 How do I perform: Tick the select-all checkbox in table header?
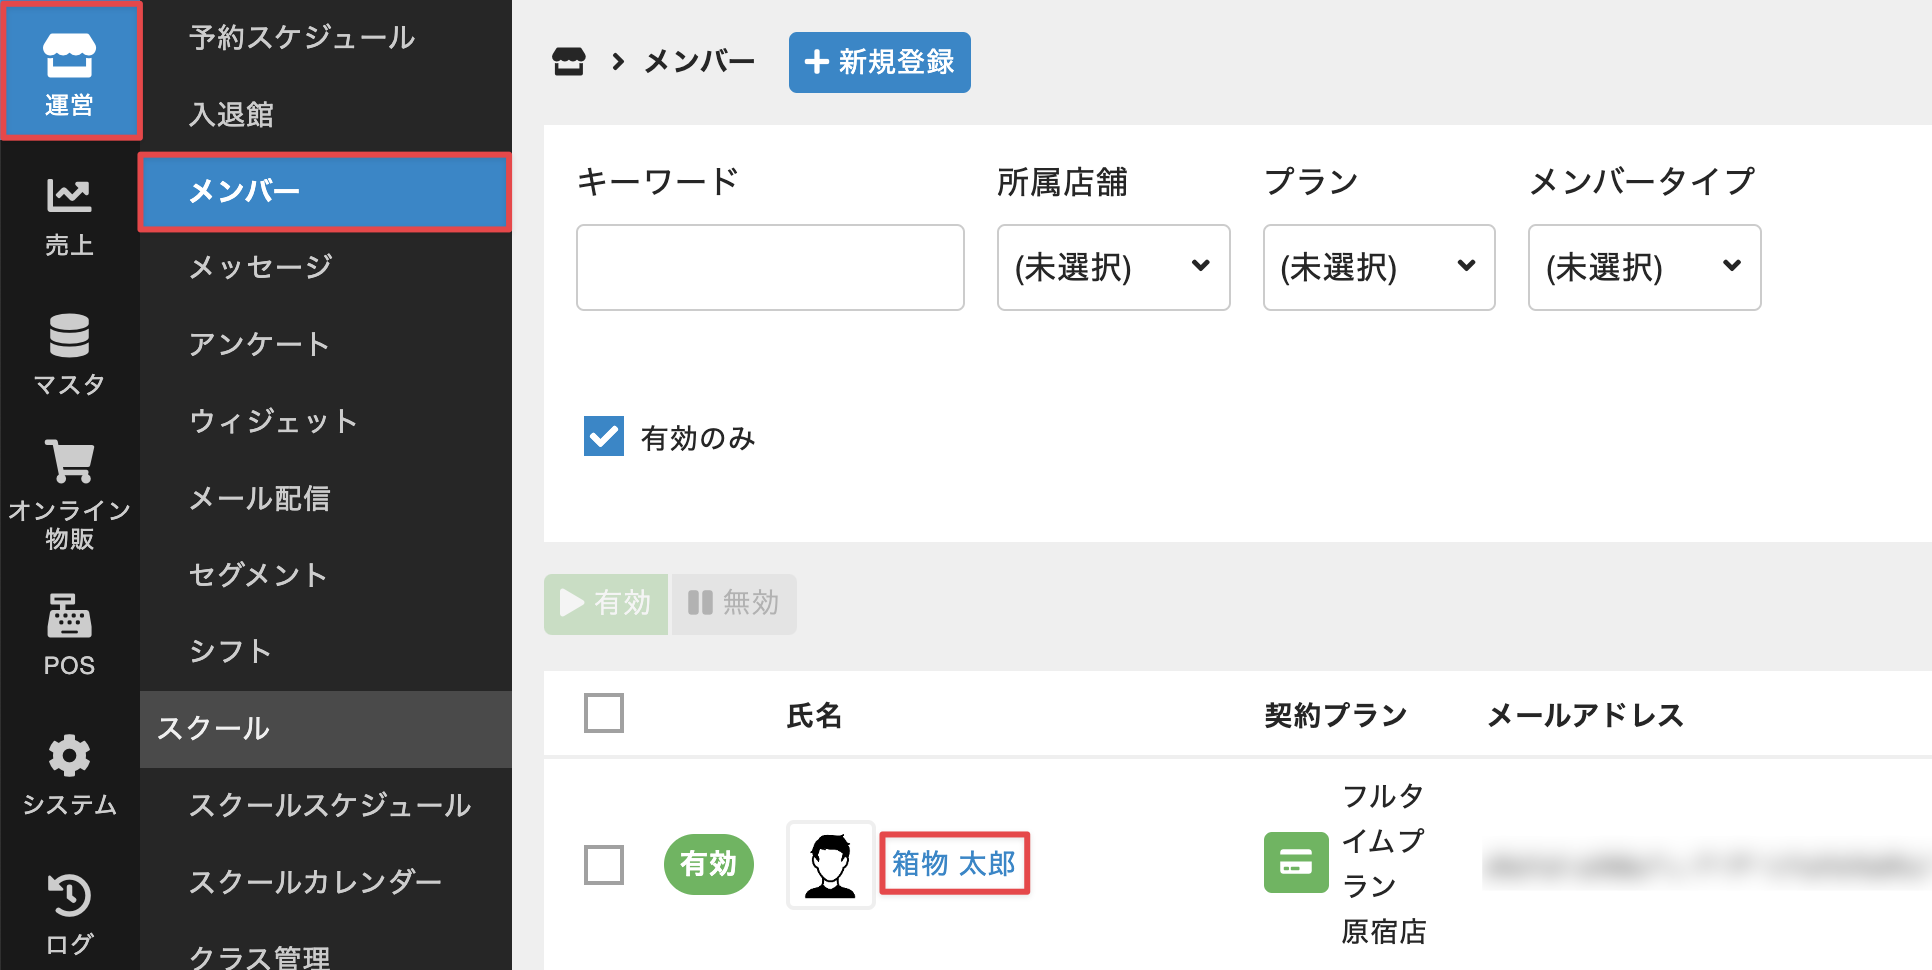pos(604,713)
